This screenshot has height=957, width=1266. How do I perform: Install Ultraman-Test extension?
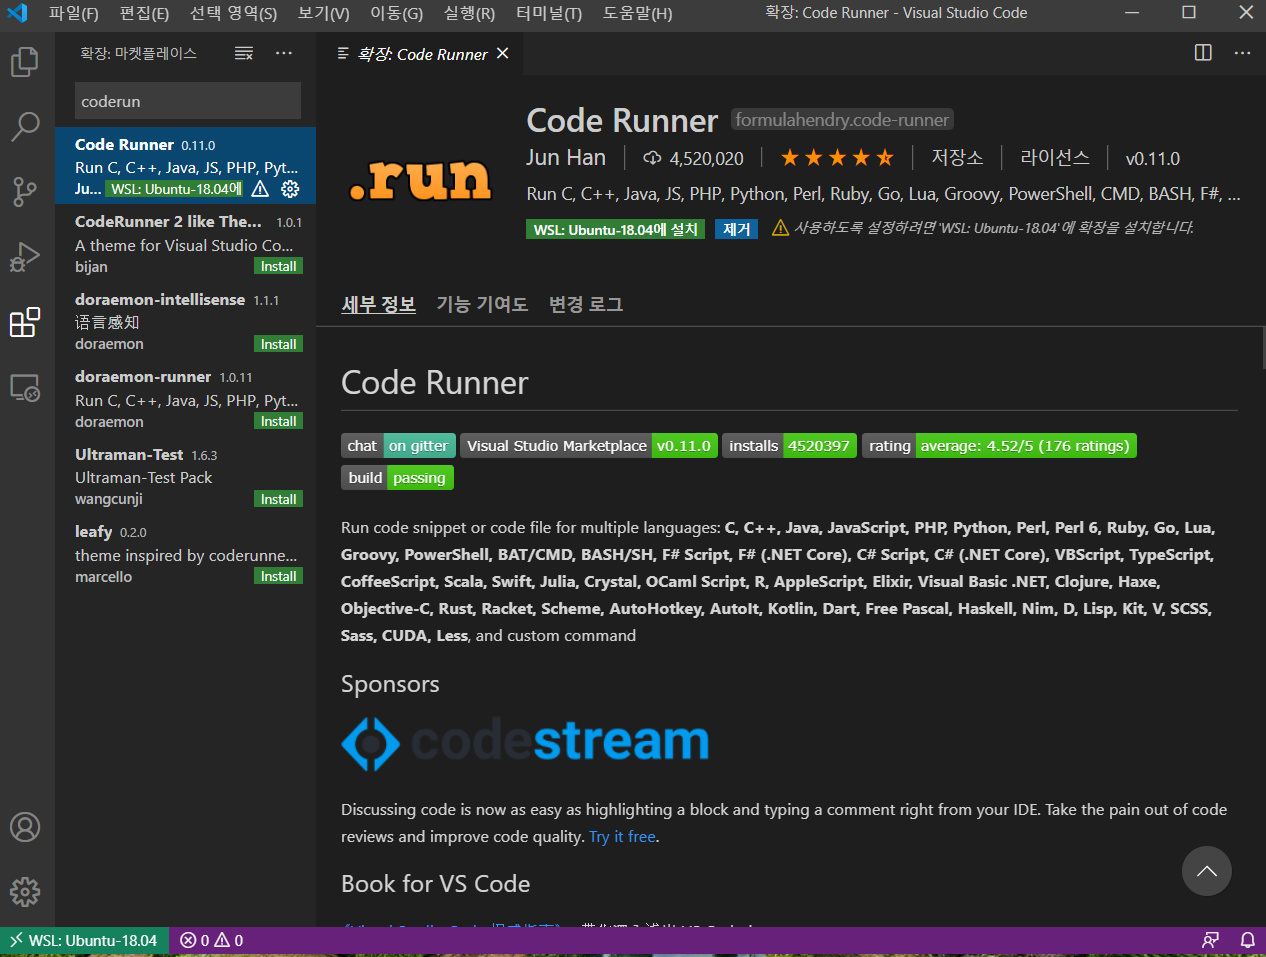(x=278, y=499)
